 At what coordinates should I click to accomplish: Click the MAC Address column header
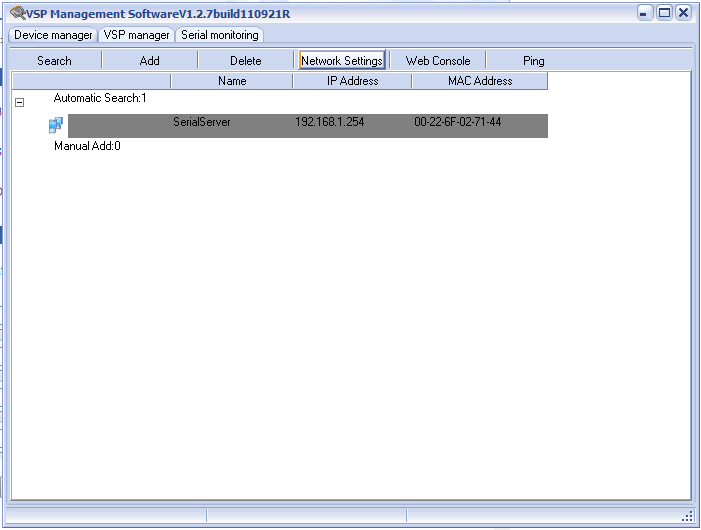click(x=480, y=81)
